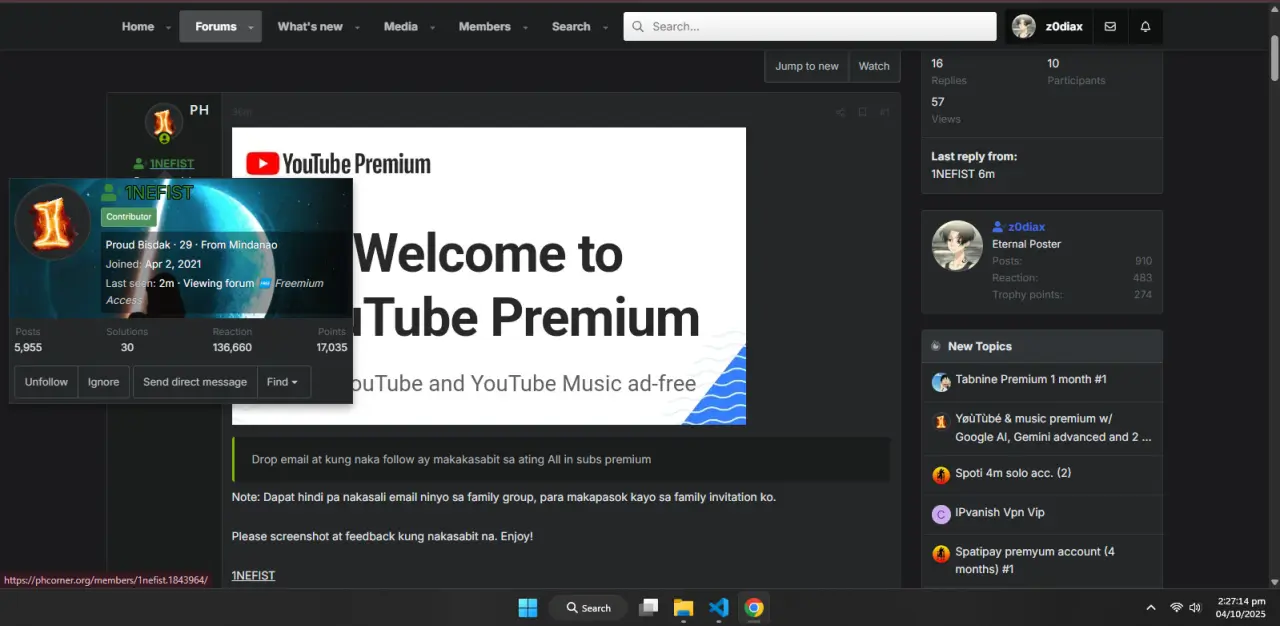Viewport: 1280px width, 626px height.
Task: Click the top search input field
Action: click(x=810, y=27)
